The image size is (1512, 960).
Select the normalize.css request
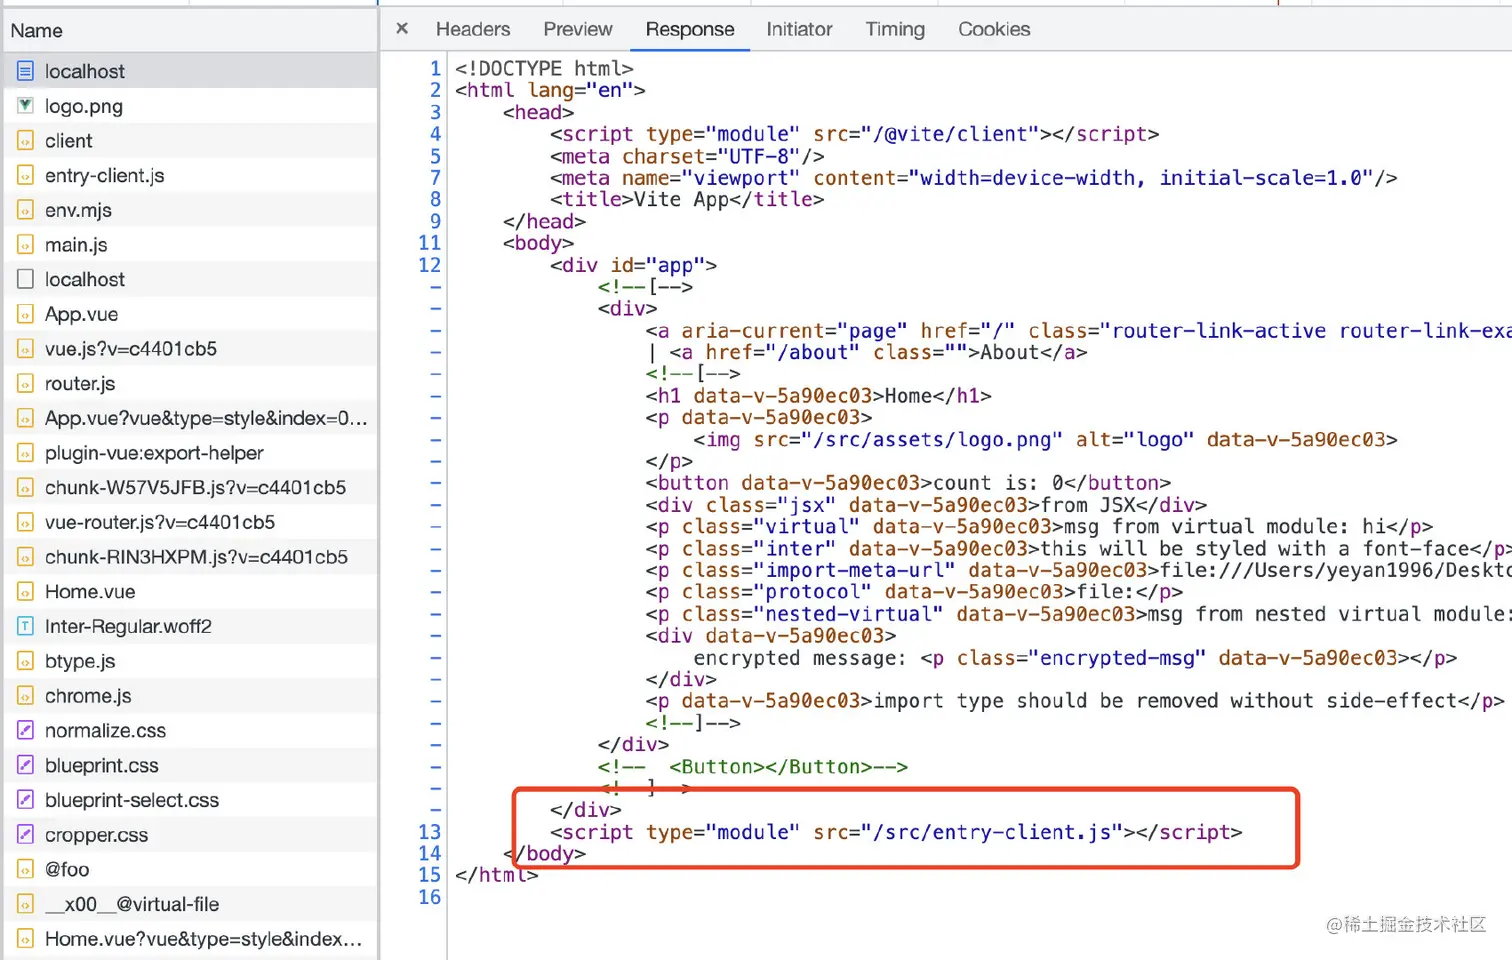(189, 730)
